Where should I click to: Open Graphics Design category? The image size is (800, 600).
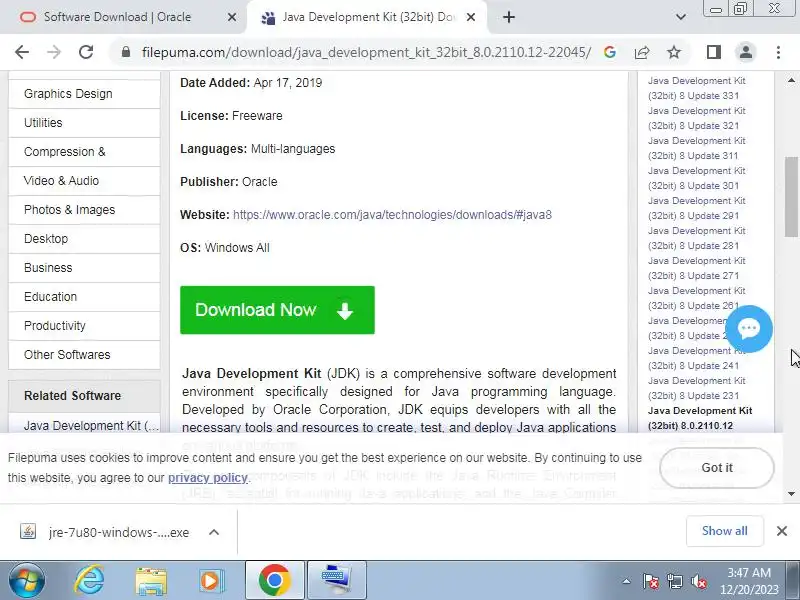84,94
